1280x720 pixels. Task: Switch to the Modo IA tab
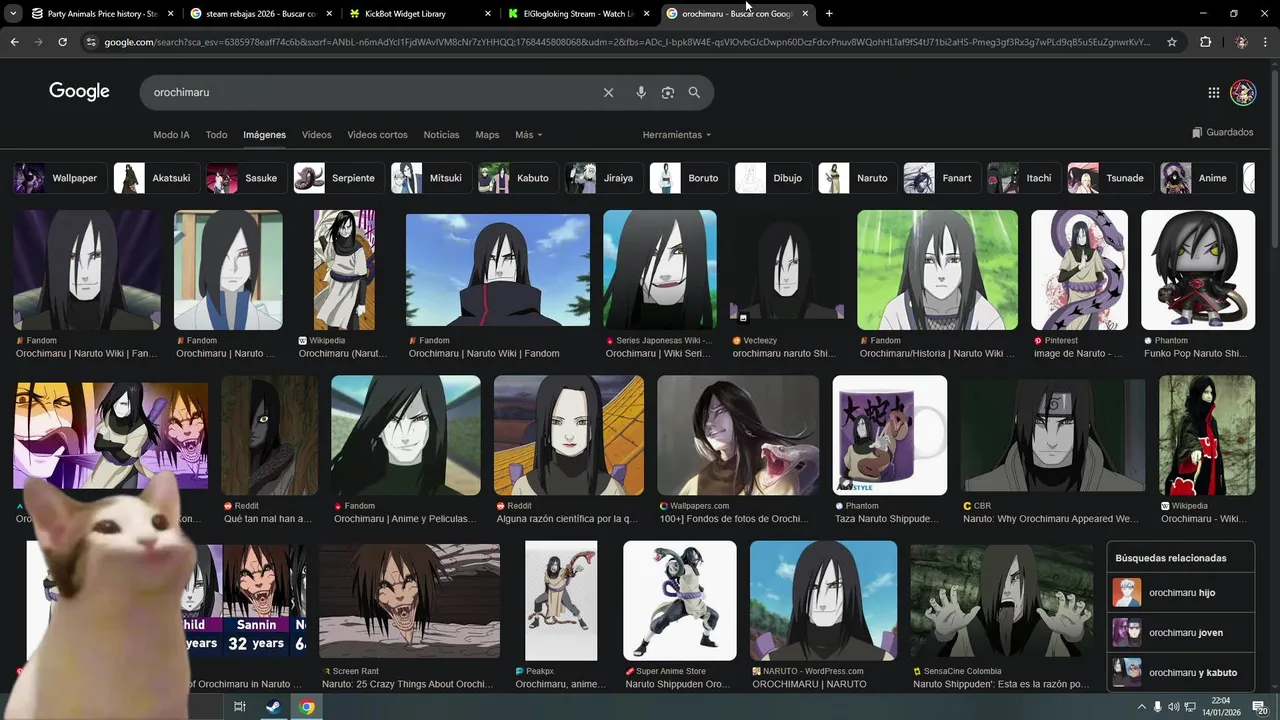171,135
